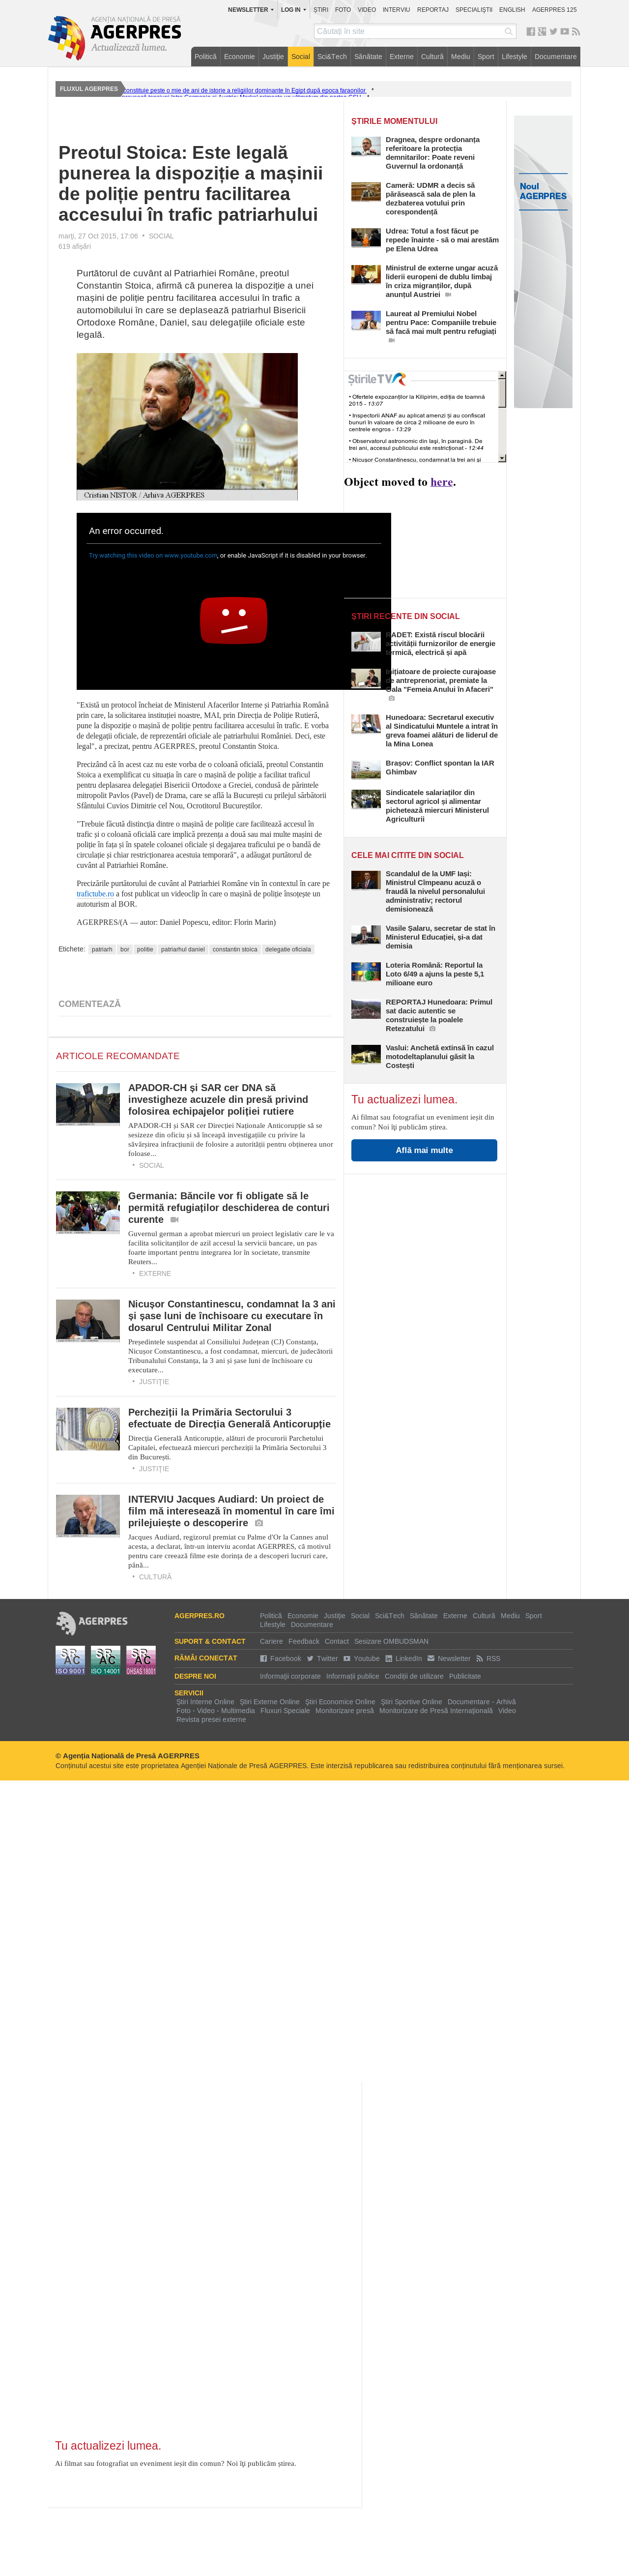The width and height of the screenshot is (629, 2576).
Task: Open headline 'Udrea: Totul a fost făcut pe repede înainte'
Action: [442, 240]
